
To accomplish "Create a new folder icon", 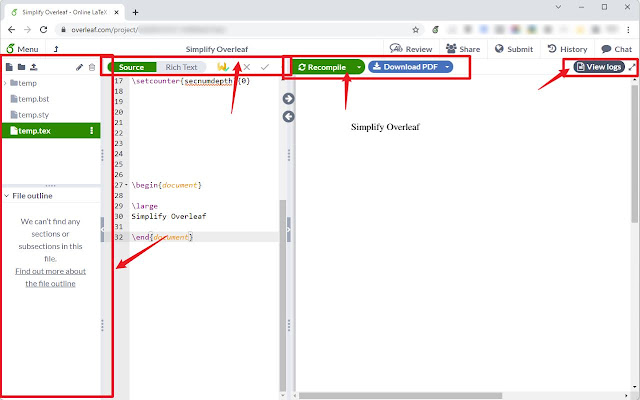I will point(21,67).
